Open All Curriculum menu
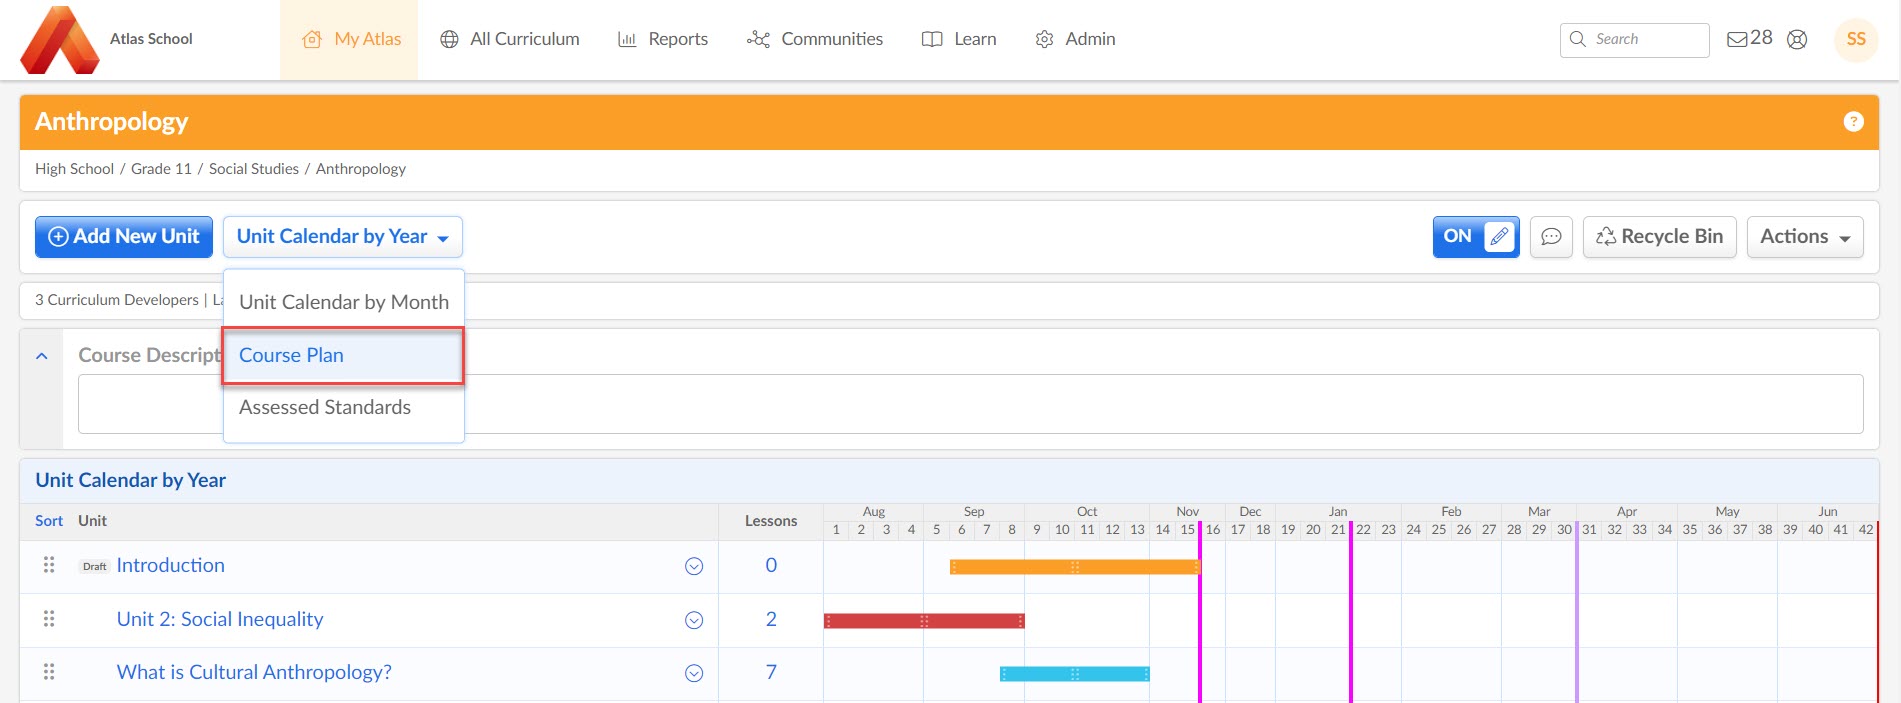Viewport: 1901px width, 703px height. click(x=510, y=39)
